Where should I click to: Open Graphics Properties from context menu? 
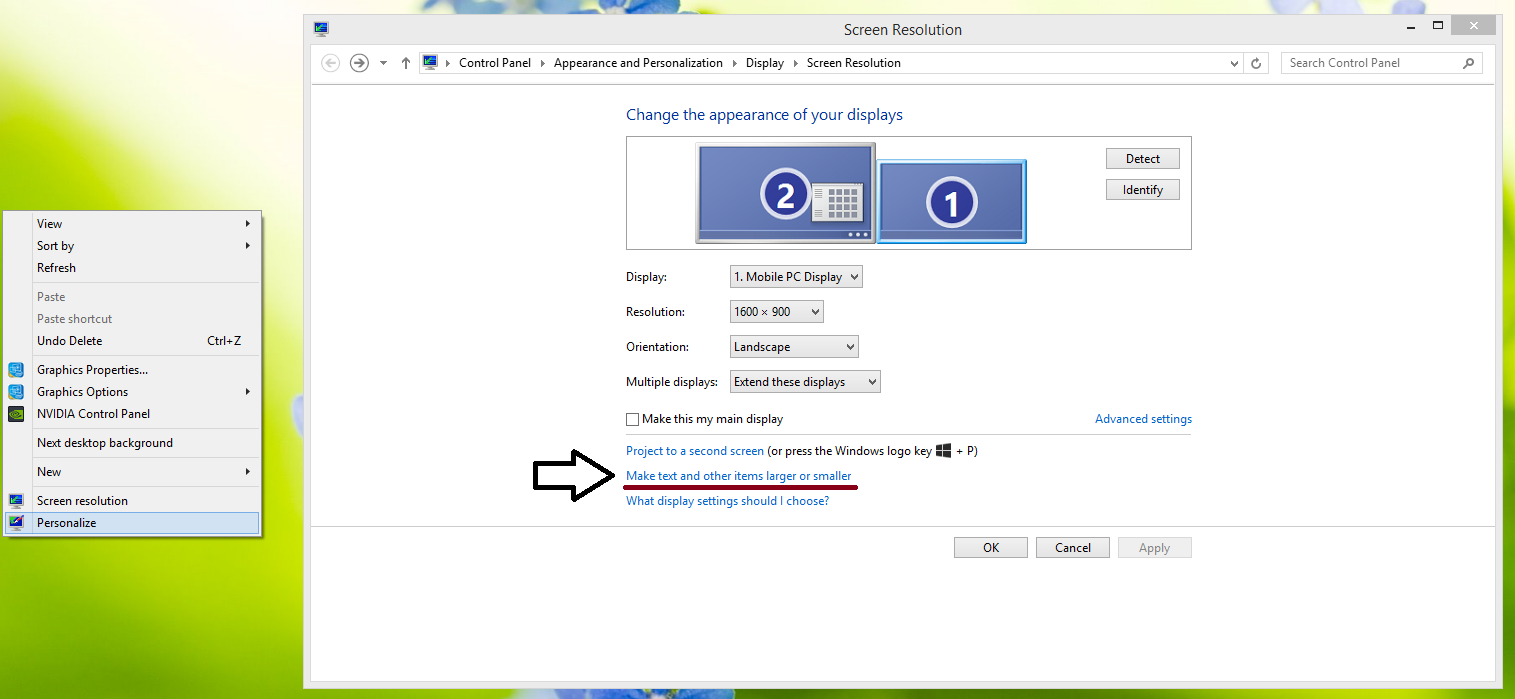[x=132, y=370]
